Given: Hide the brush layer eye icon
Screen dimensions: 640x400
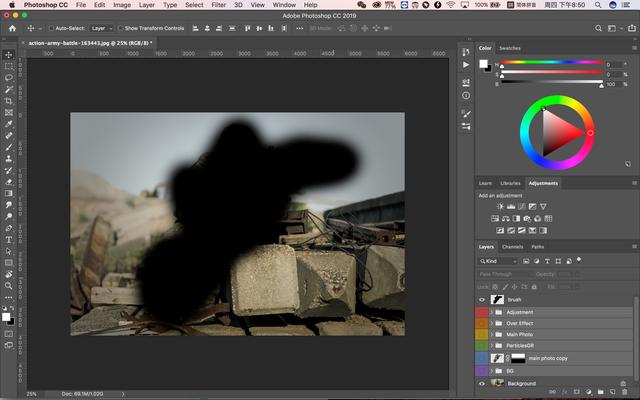Looking at the screenshot, I should tap(482, 300).
